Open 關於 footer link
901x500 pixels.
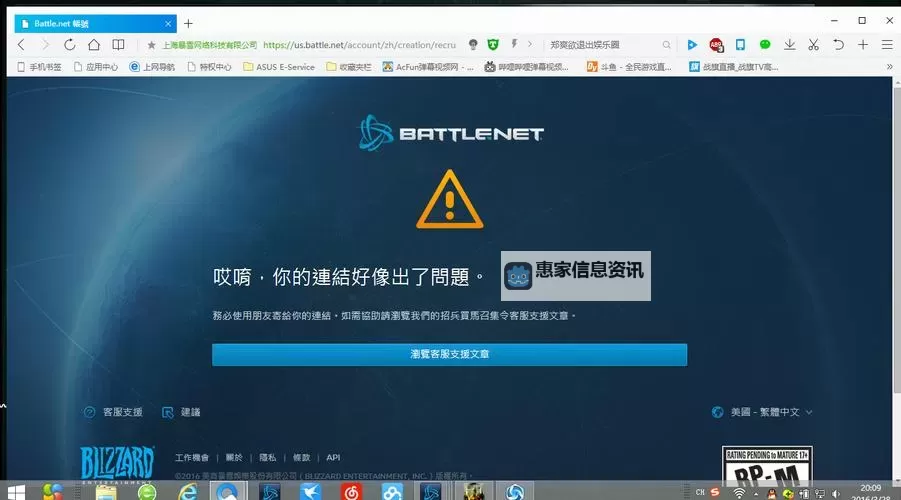point(234,457)
